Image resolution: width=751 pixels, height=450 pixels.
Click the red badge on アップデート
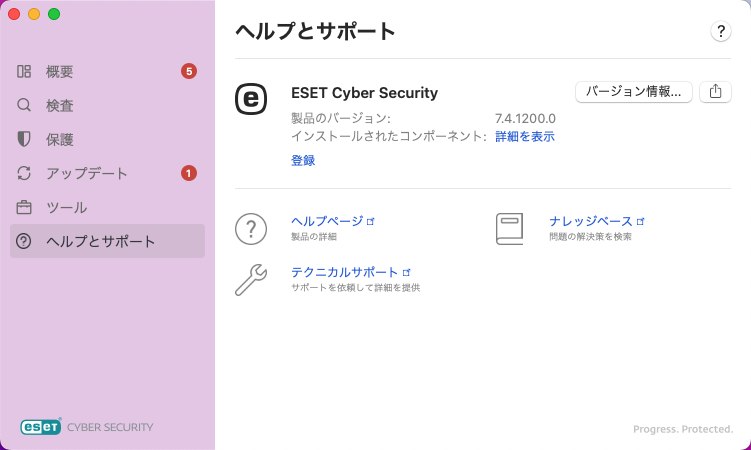pyautogui.click(x=188, y=173)
